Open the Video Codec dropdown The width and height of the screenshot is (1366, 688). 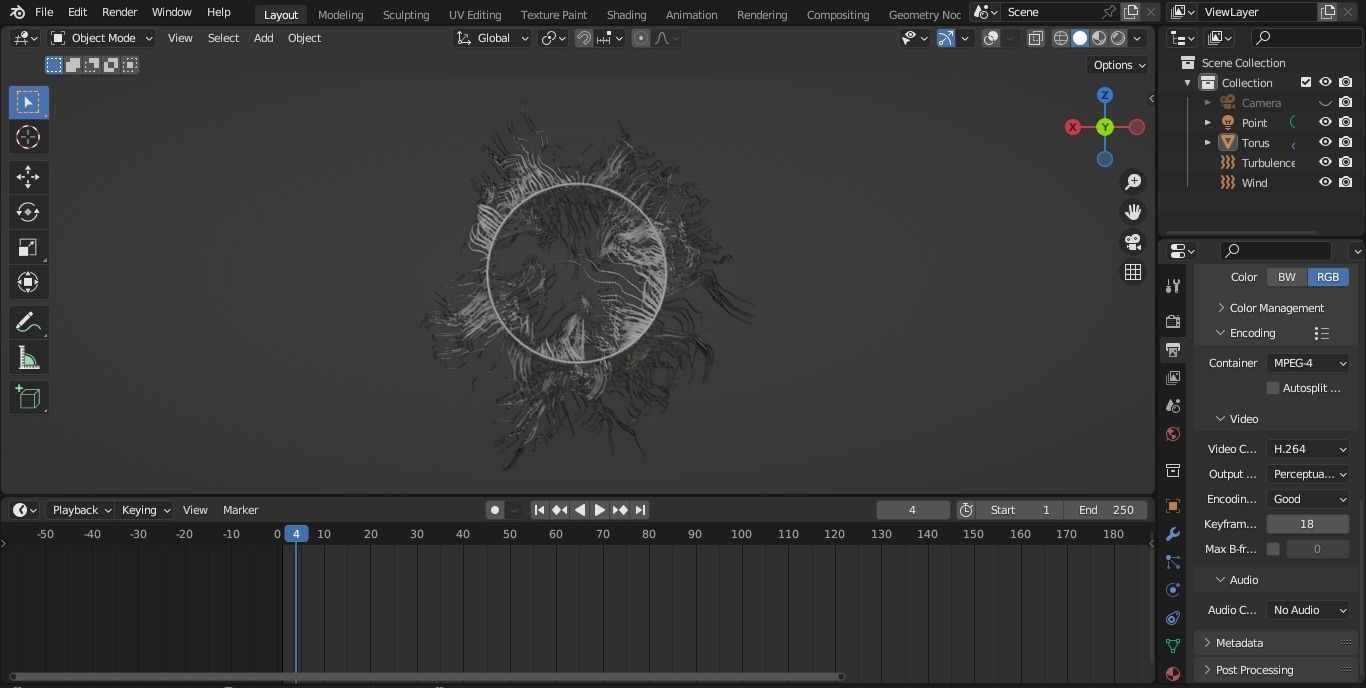point(1307,448)
